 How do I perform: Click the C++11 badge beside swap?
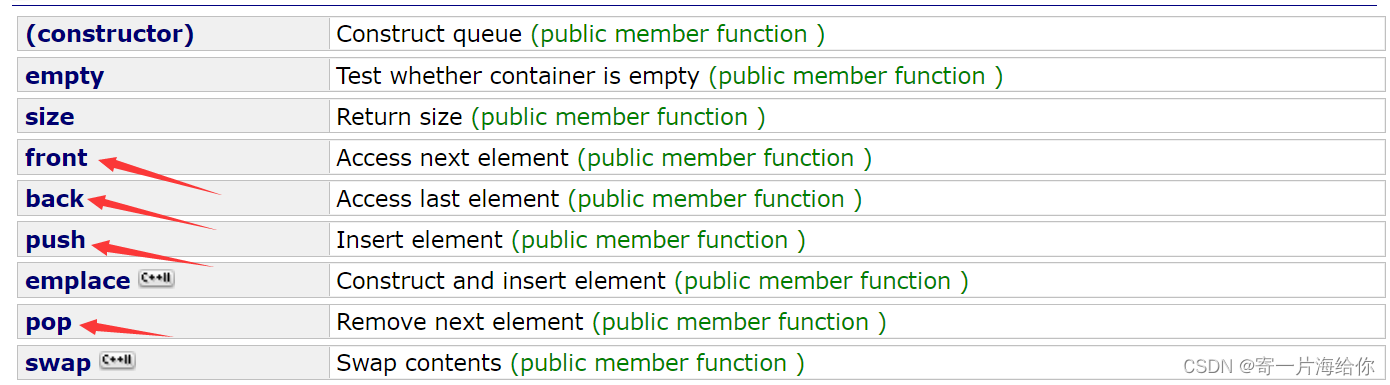117,360
